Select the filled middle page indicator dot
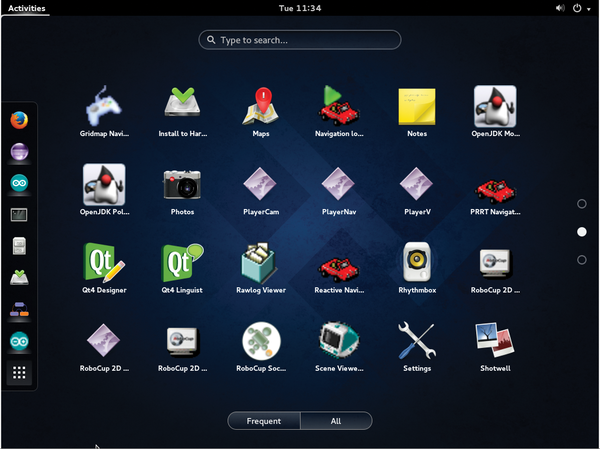 click(x=582, y=232)
